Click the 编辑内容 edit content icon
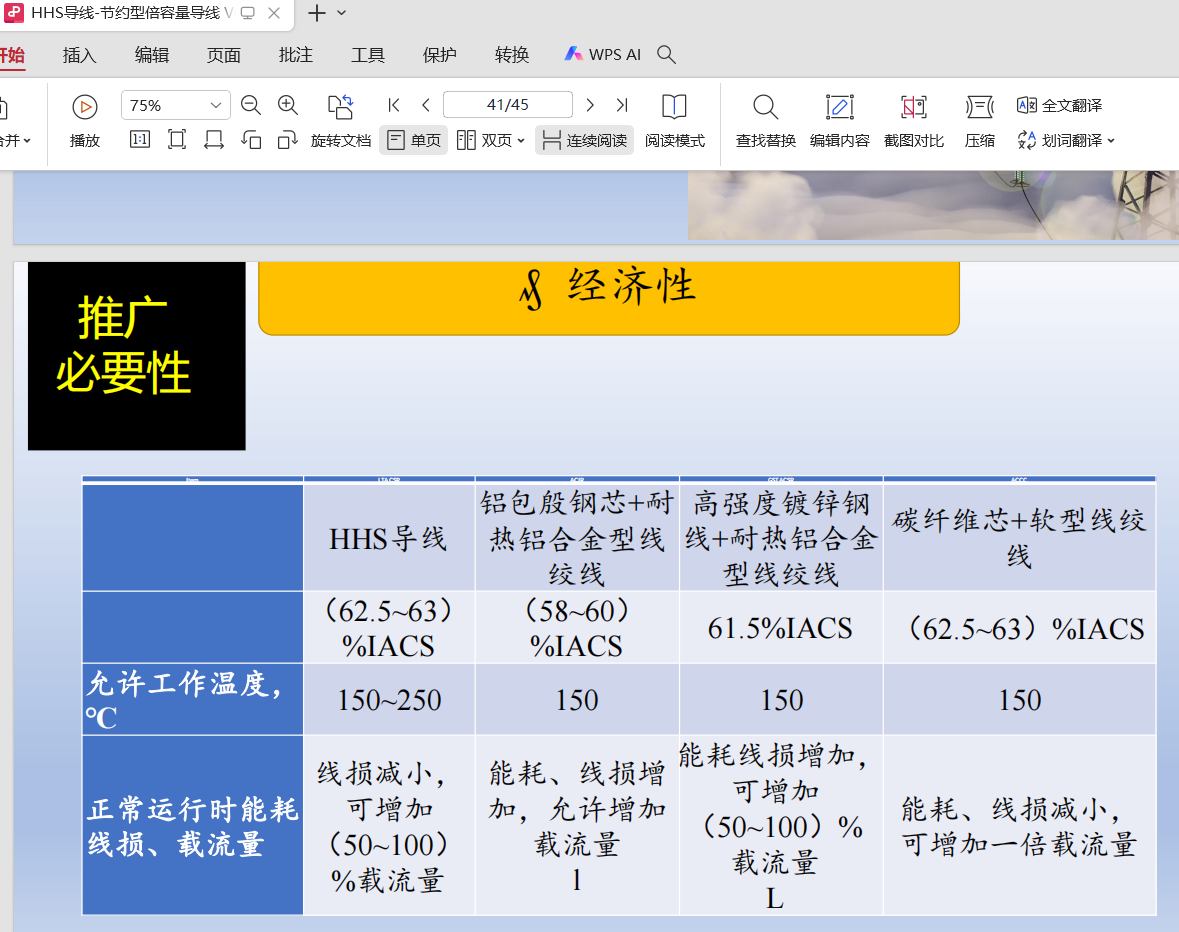The width and height of the screenshot is (1179, 932). click(839, 107)
